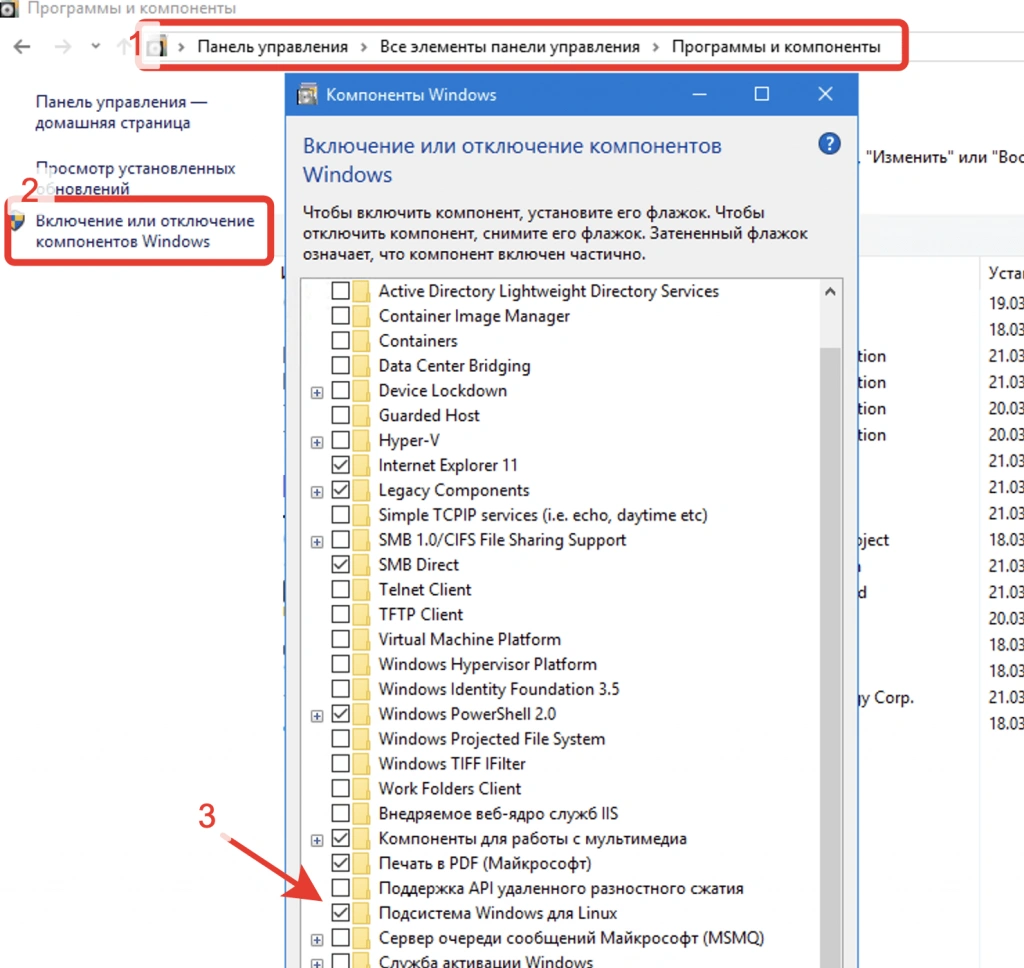Click folder icon of Data Center Bridging
The height and width of the screenshot is (968, 1024).
tap(362, 366)
